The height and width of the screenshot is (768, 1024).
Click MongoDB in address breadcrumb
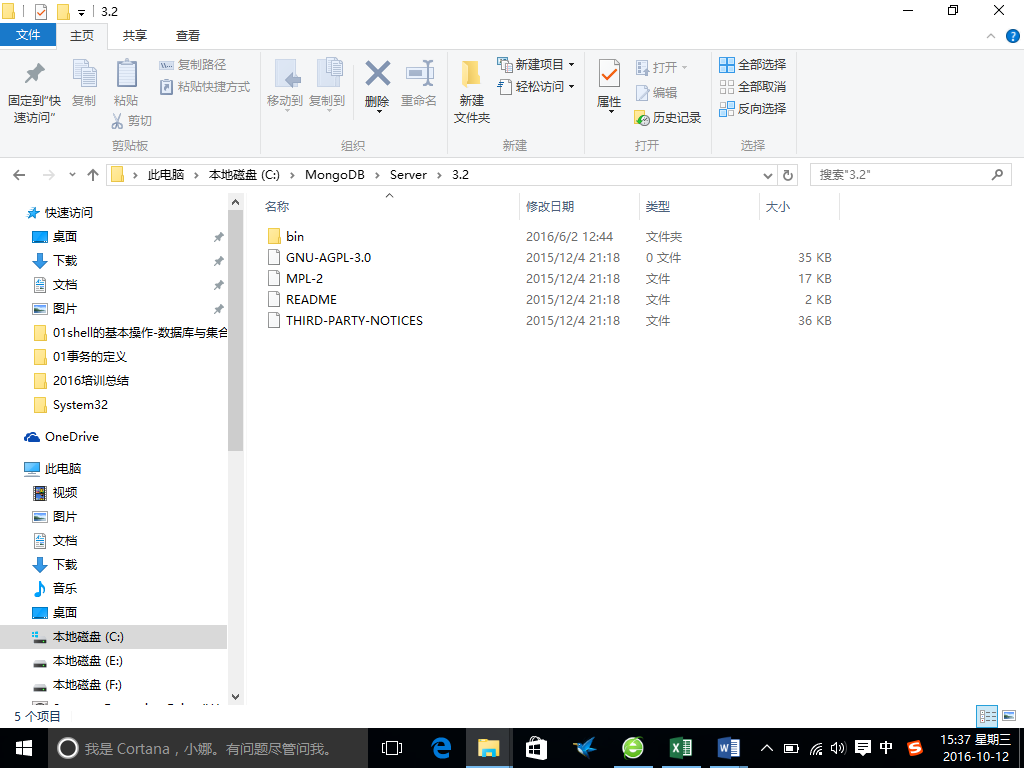tap(334, 175)
